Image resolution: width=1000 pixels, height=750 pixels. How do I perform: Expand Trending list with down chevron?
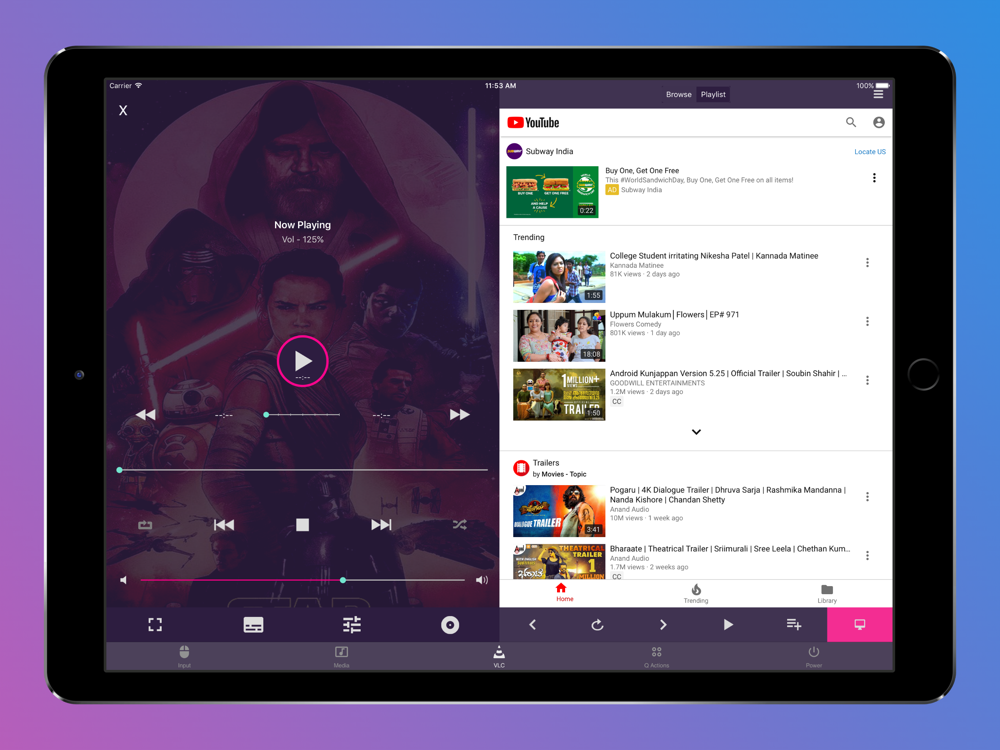[x=696, y=432]
